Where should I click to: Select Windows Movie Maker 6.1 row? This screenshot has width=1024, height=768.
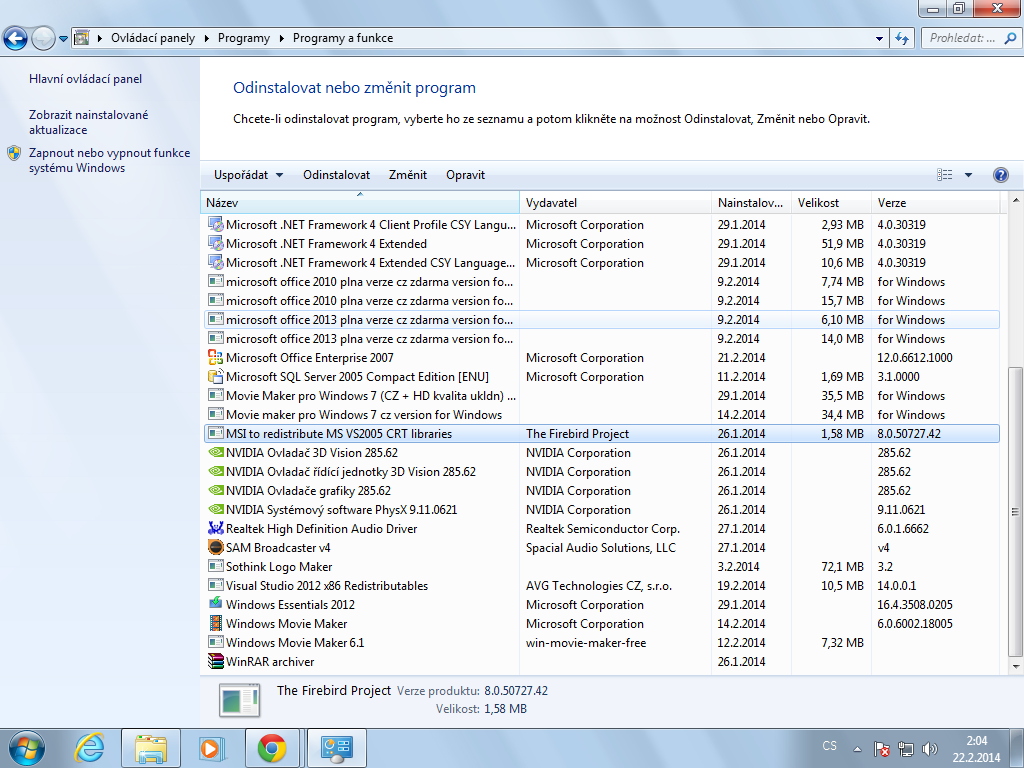click(601, 643)
